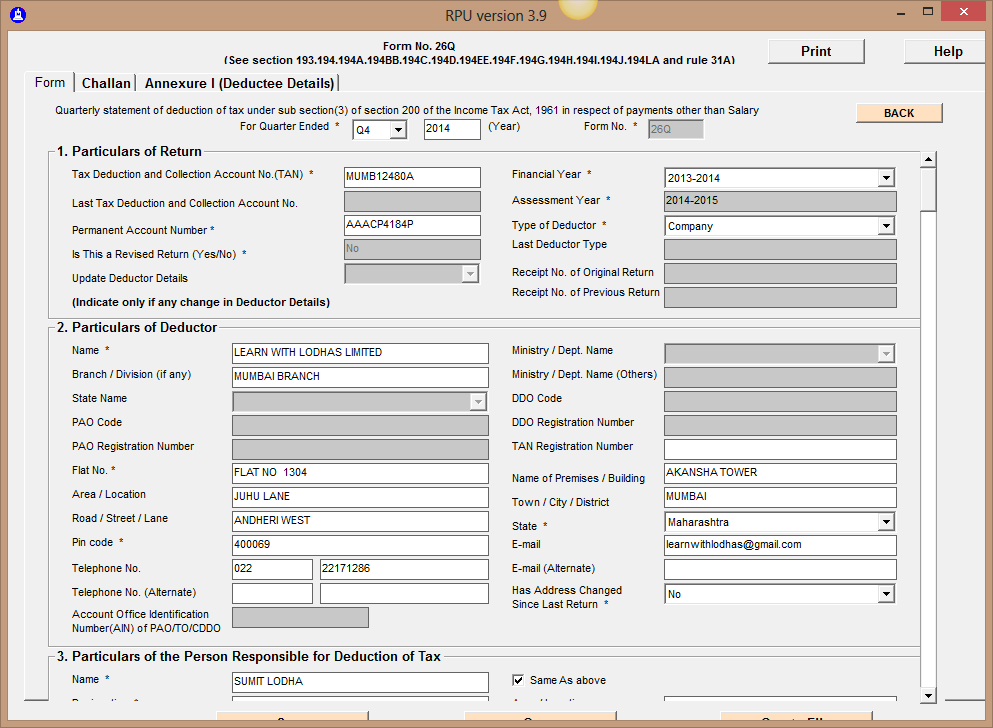993x728 pixels.
Task: Close the RPU version 3.9 window
Action: (963, 12)
